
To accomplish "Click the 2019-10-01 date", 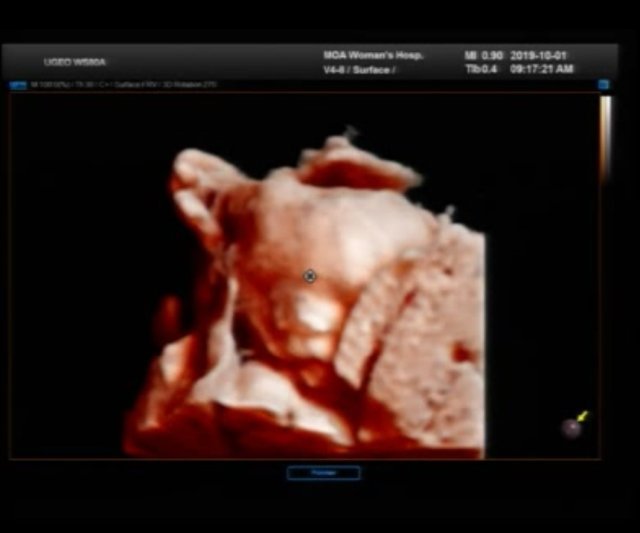I will [x=538, y=56].
